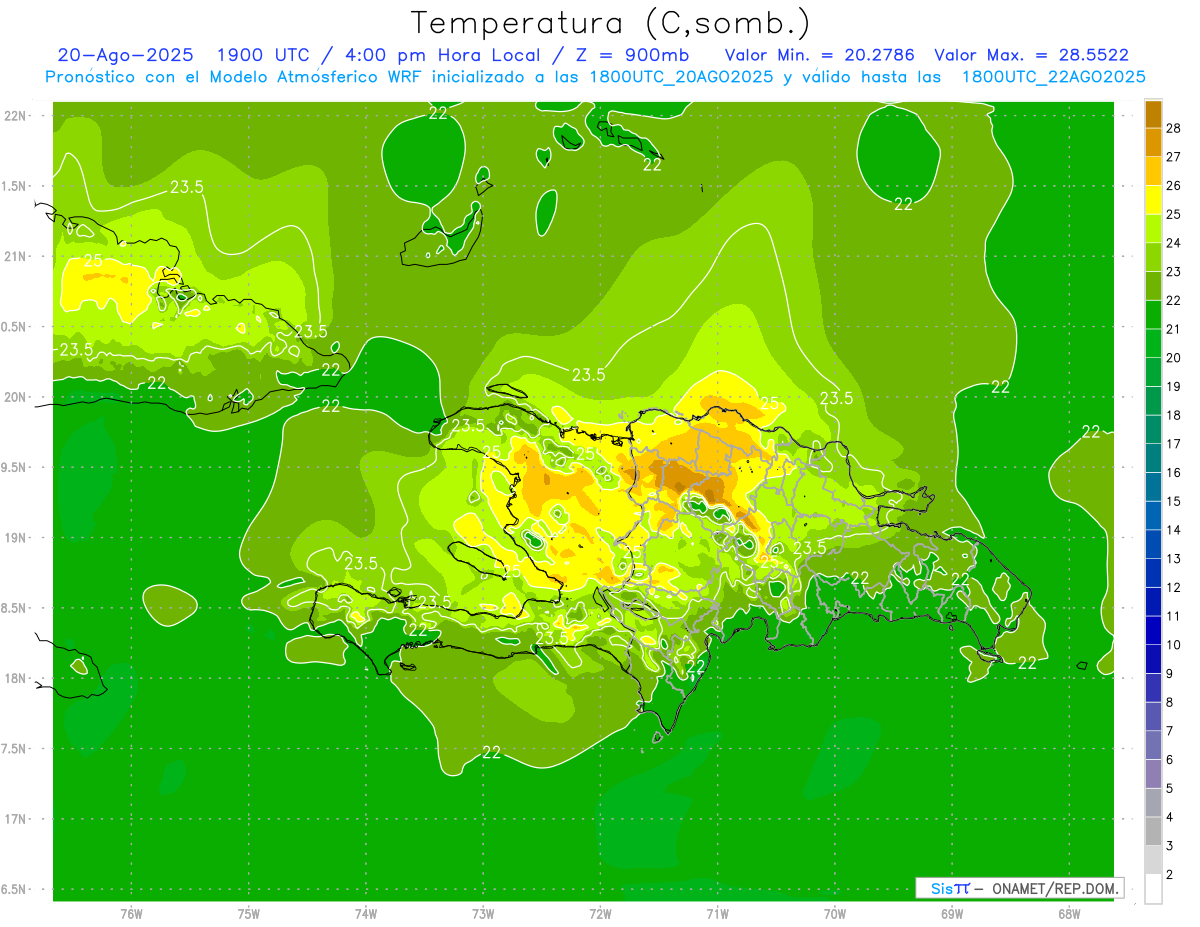Click the '20' label on the color scale
This screenshot has width=1200, height=927.
(1174, 358)
